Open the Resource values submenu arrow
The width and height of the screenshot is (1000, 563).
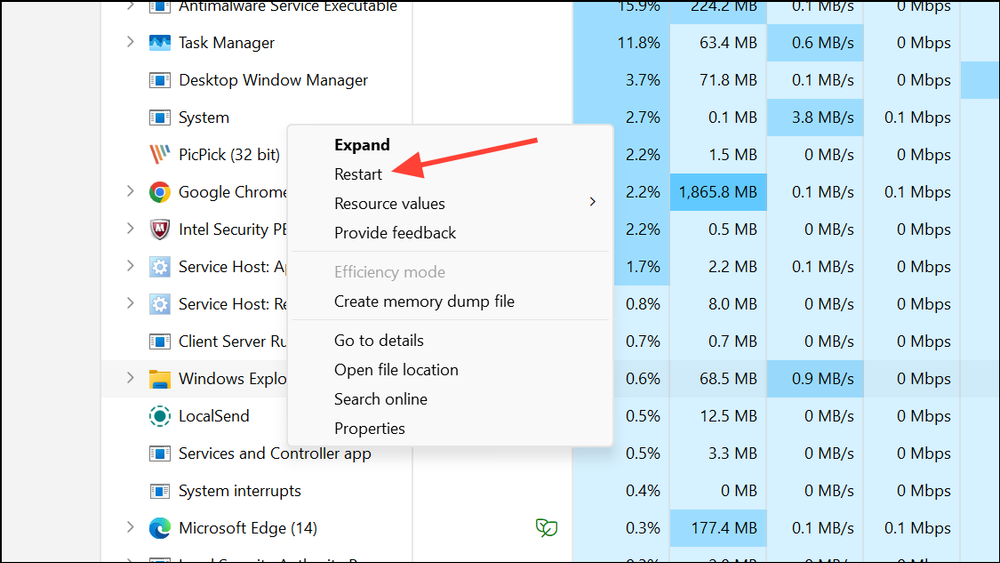[592, 202]
